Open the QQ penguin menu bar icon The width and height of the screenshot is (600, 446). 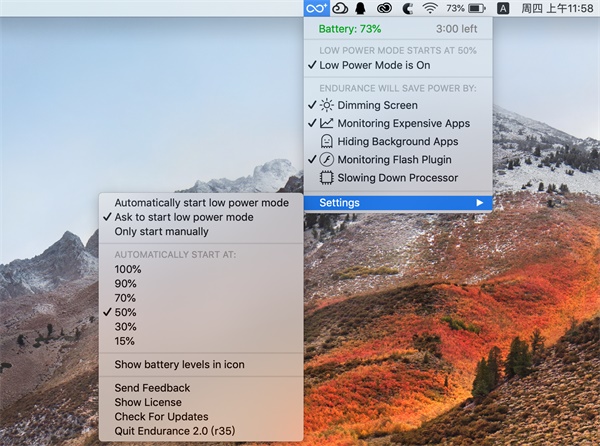360,8
